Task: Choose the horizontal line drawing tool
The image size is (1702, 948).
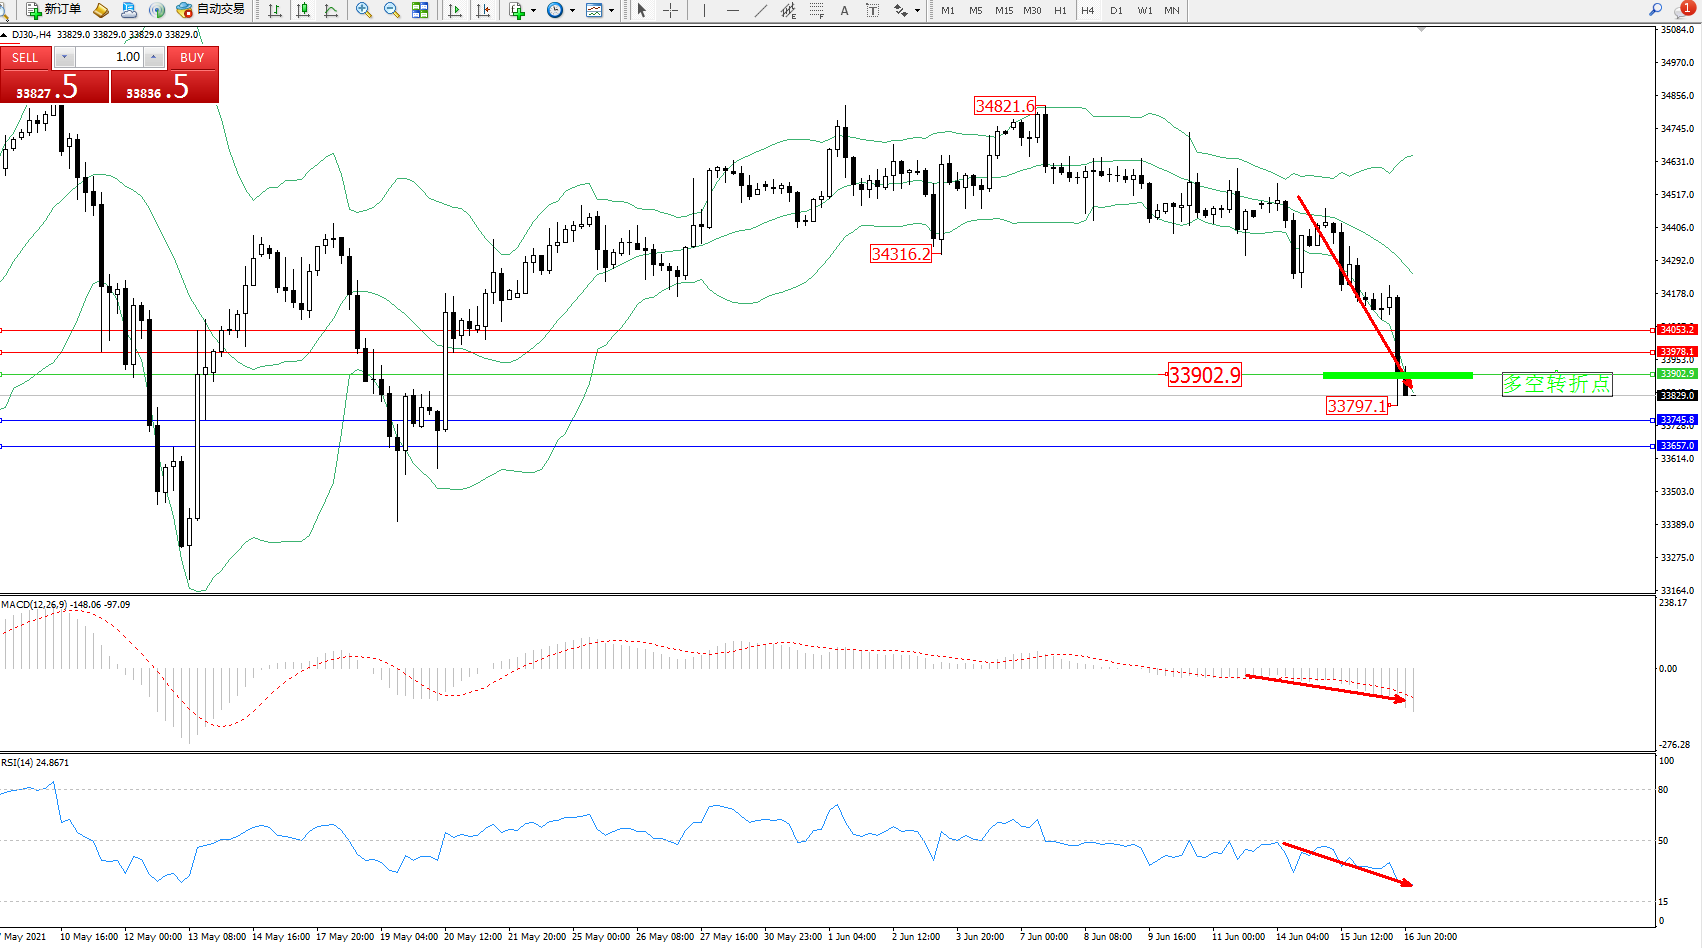Action: point(733,10)
